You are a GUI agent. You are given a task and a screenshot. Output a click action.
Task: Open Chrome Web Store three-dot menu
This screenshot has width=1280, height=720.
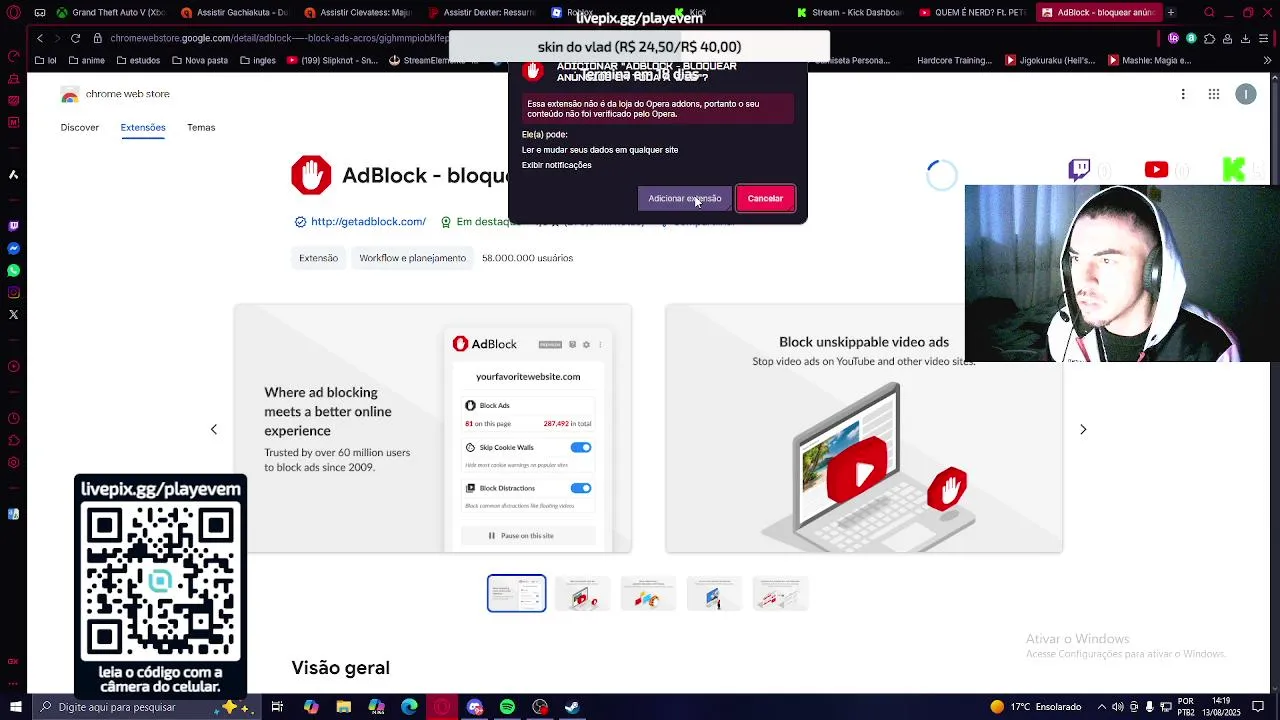1183,94
